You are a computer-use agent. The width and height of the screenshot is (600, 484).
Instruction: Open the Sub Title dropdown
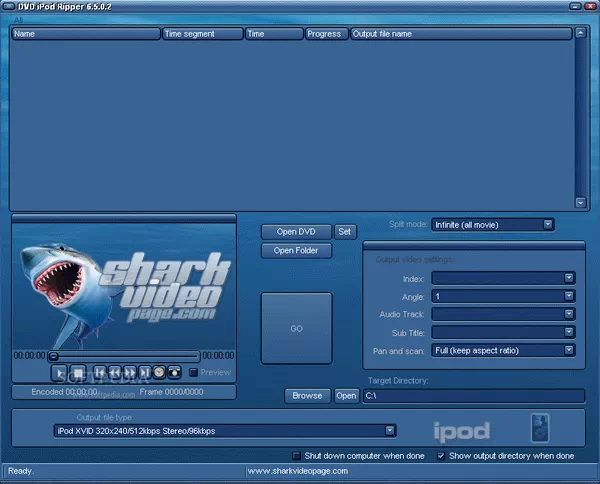[569, 332]
